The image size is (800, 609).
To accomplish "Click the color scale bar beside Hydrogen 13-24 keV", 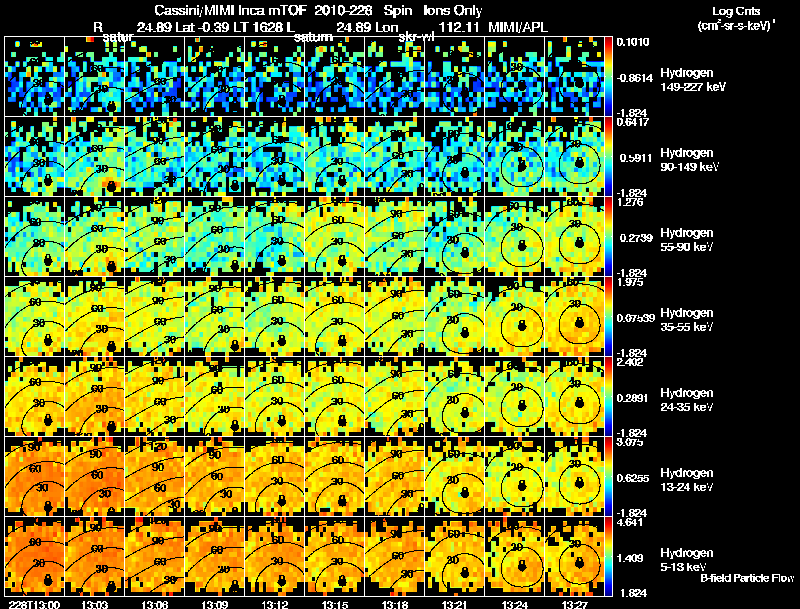I will 608,477.
